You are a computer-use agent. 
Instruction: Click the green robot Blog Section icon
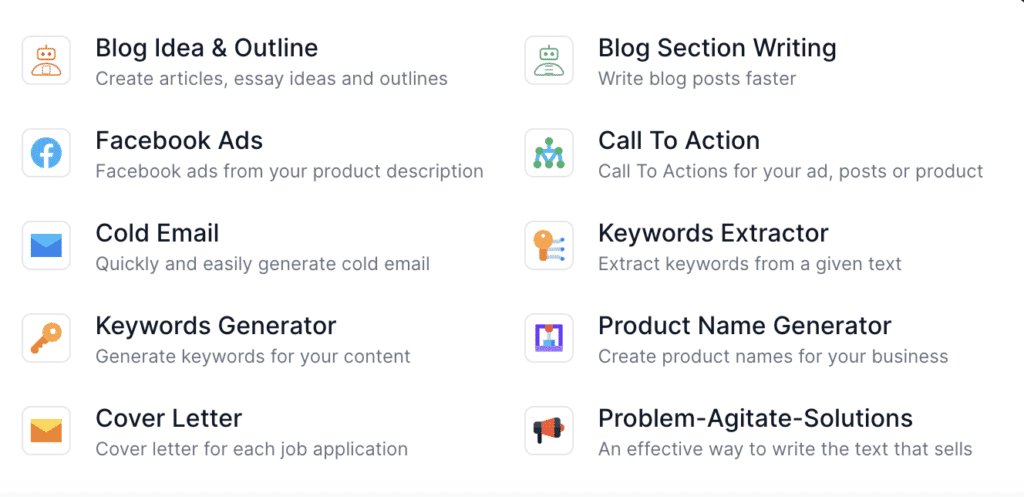tap(549, 60)
